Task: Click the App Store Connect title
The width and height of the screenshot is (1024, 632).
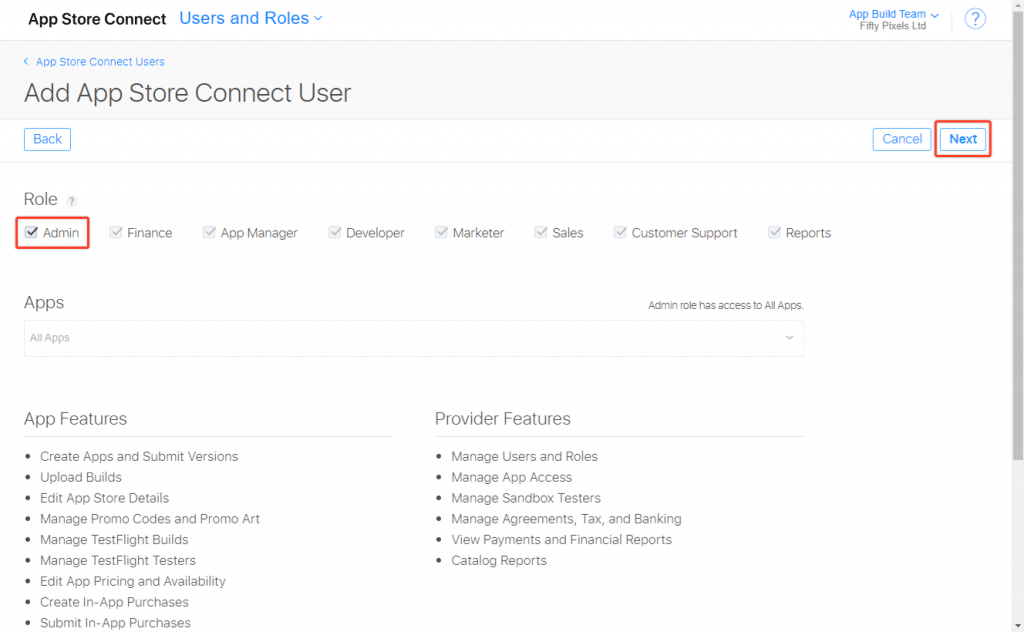Action: 97,19
